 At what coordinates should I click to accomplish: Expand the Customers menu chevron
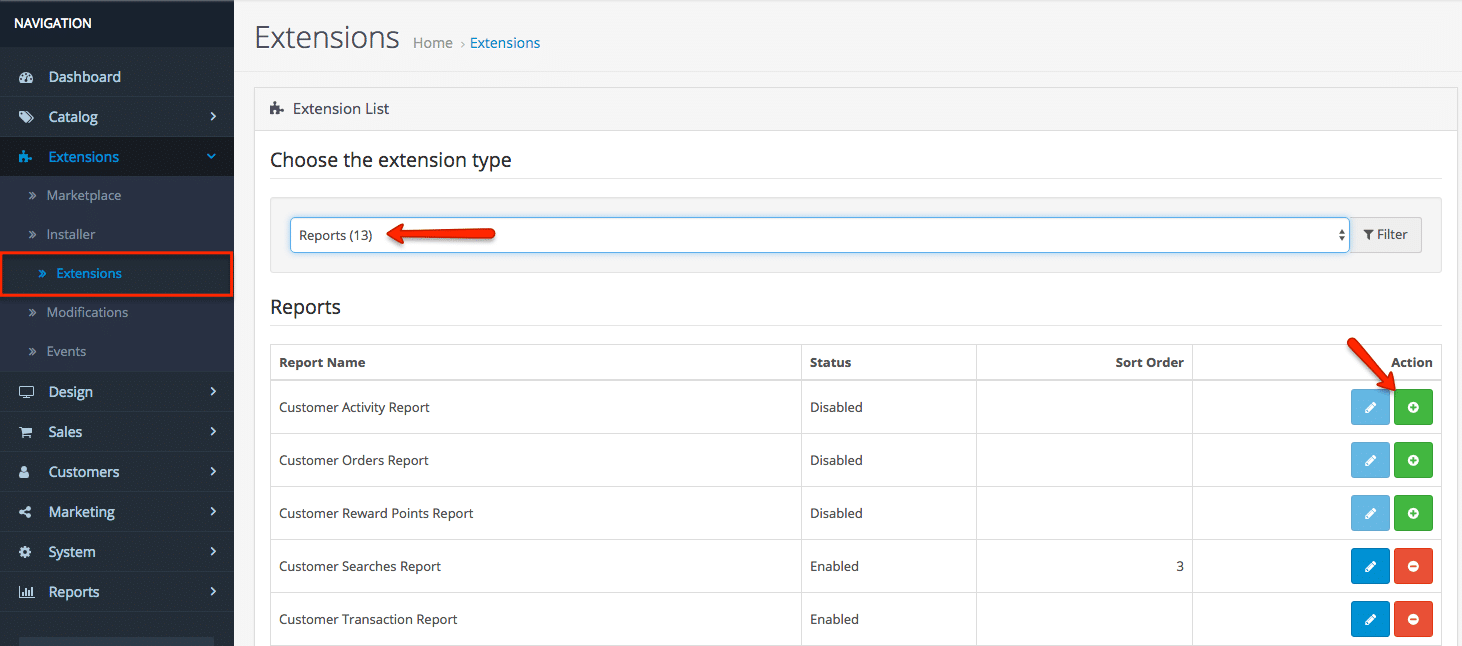pyautogui.click(x=213, y=472)
